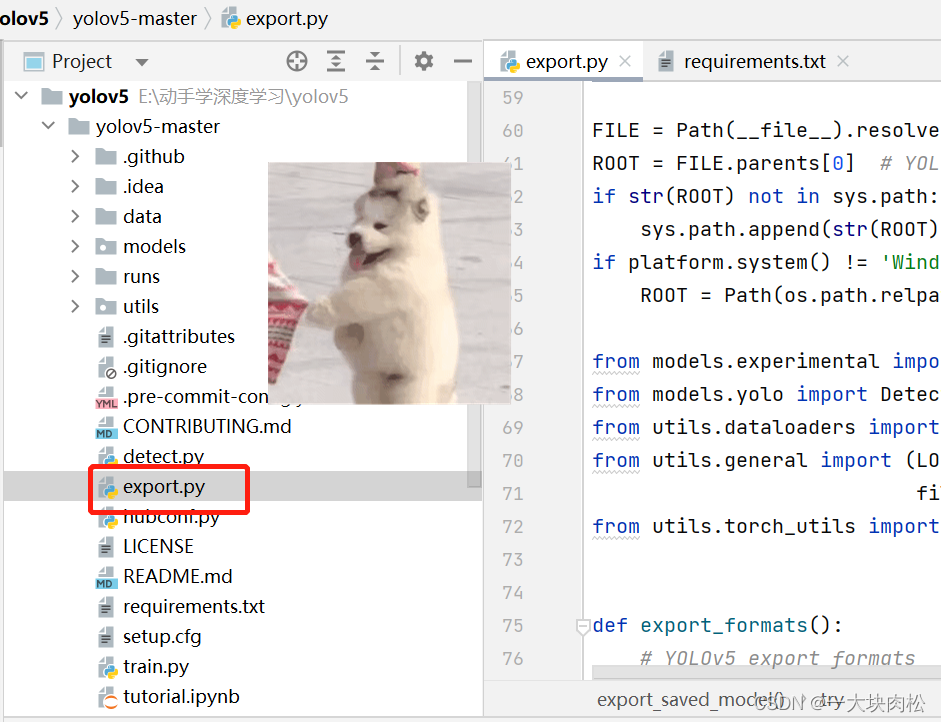Click the setup.cfg file icon
The image size is (941, 722).
[106, 637]
